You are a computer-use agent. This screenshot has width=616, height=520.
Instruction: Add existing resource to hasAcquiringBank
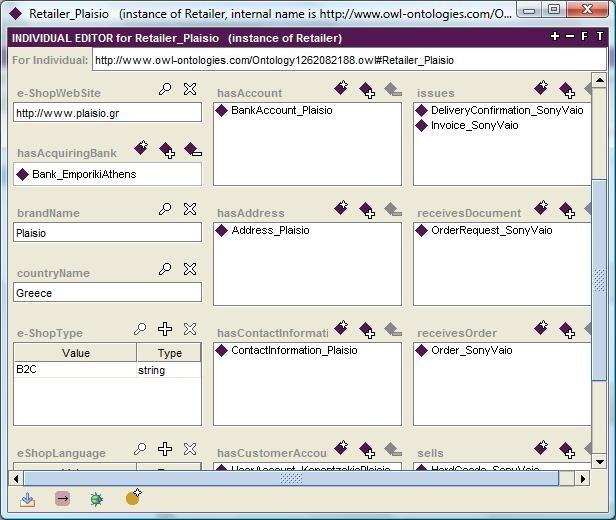click(x=167, y=150)
